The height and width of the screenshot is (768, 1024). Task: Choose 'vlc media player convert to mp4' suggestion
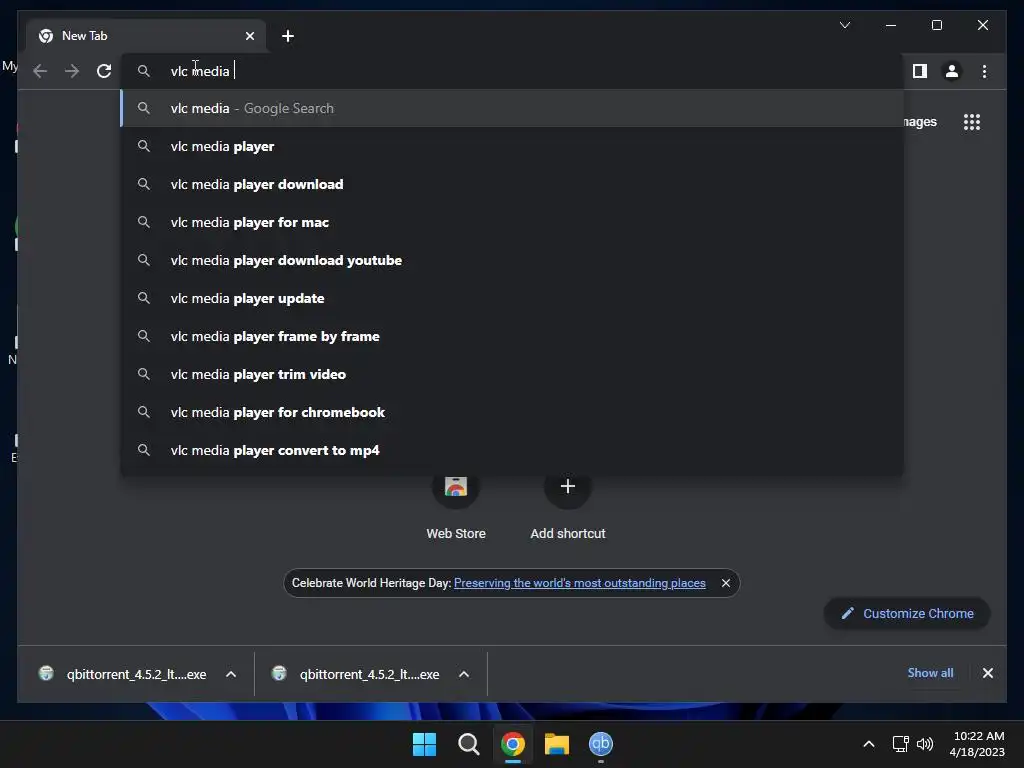[x=513, y=450]
